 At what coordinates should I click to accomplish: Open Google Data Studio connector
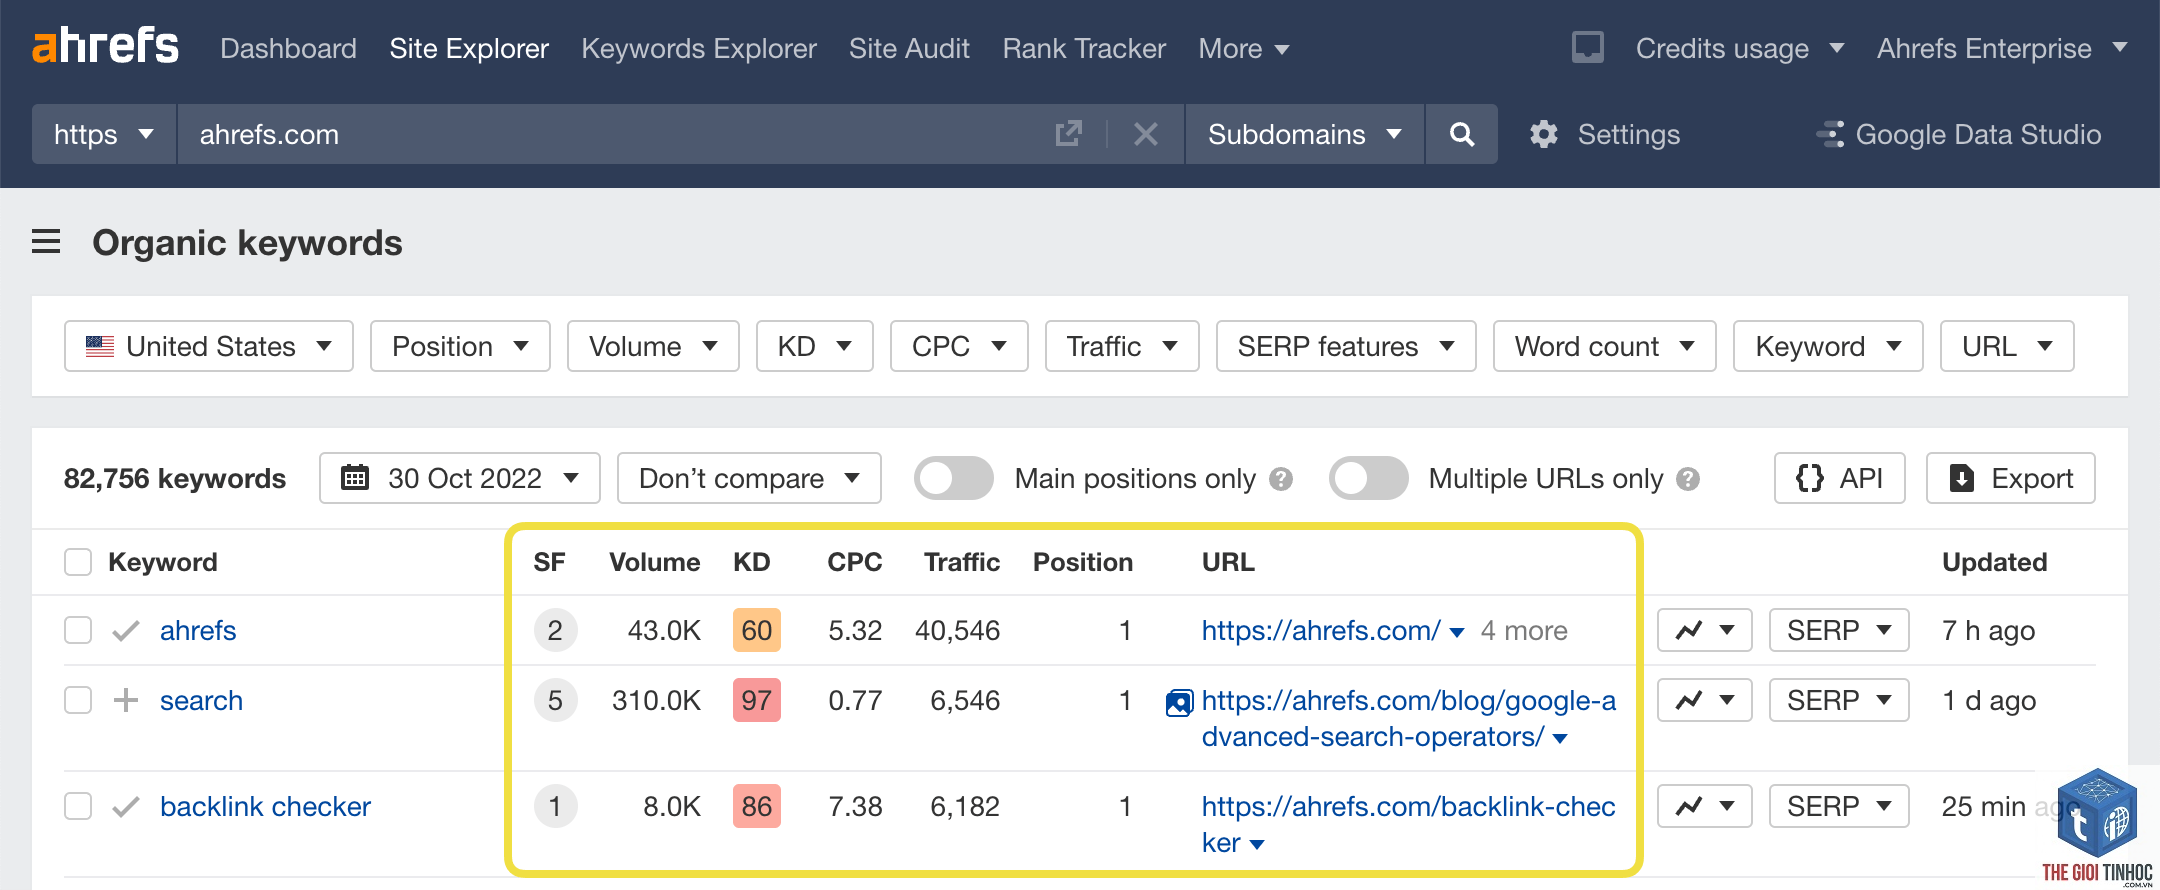point(1958,134)
